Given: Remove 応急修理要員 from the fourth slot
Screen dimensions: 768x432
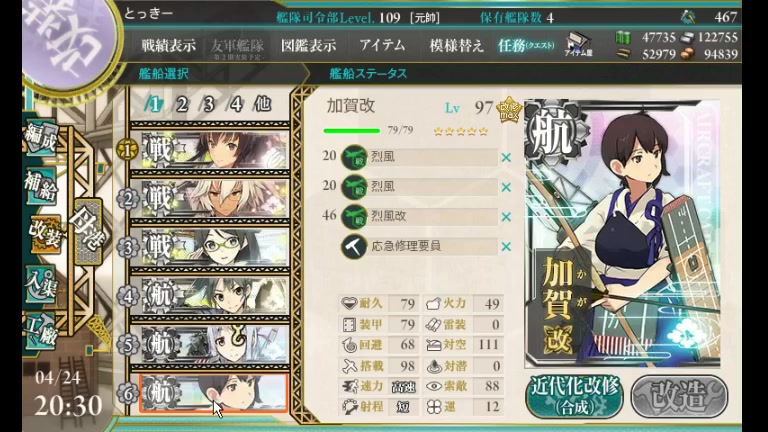Looking at the screenshot, I should (x=506, y=247).
